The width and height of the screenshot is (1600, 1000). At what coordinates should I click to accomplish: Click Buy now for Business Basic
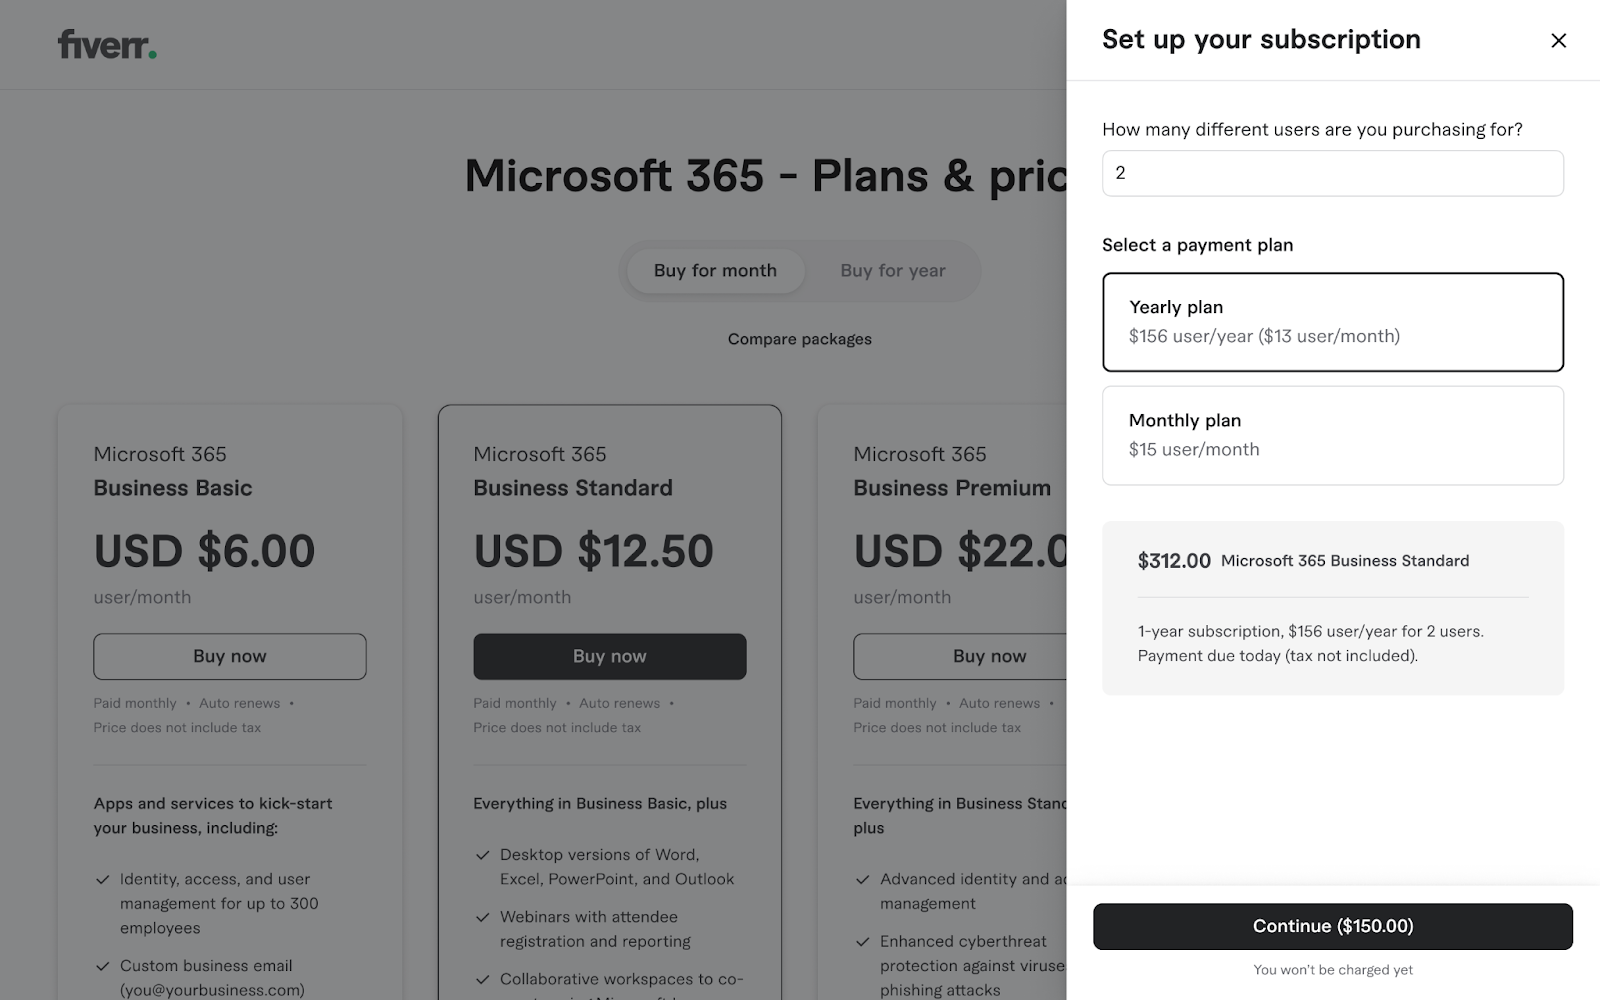point(230,656)
